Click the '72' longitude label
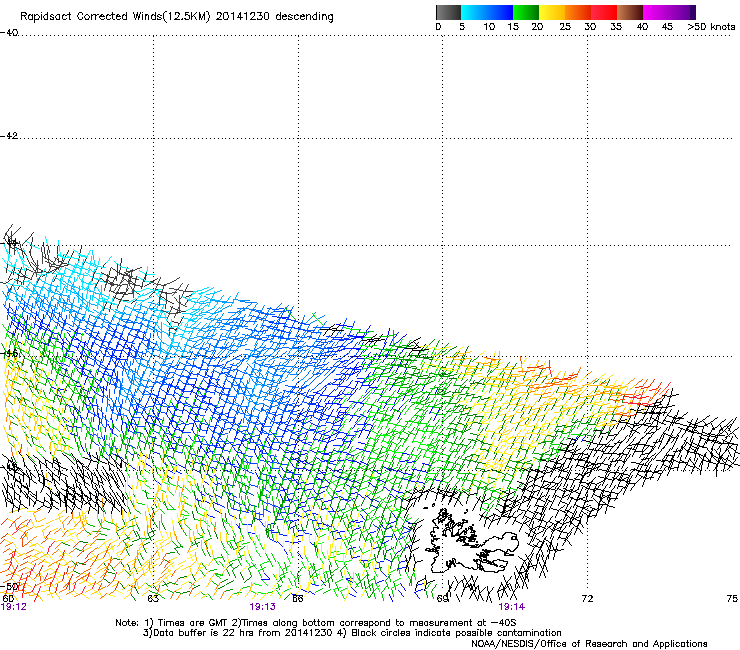Image resolution: width=740 pixels, height=650 pixels. click(587, 599)
